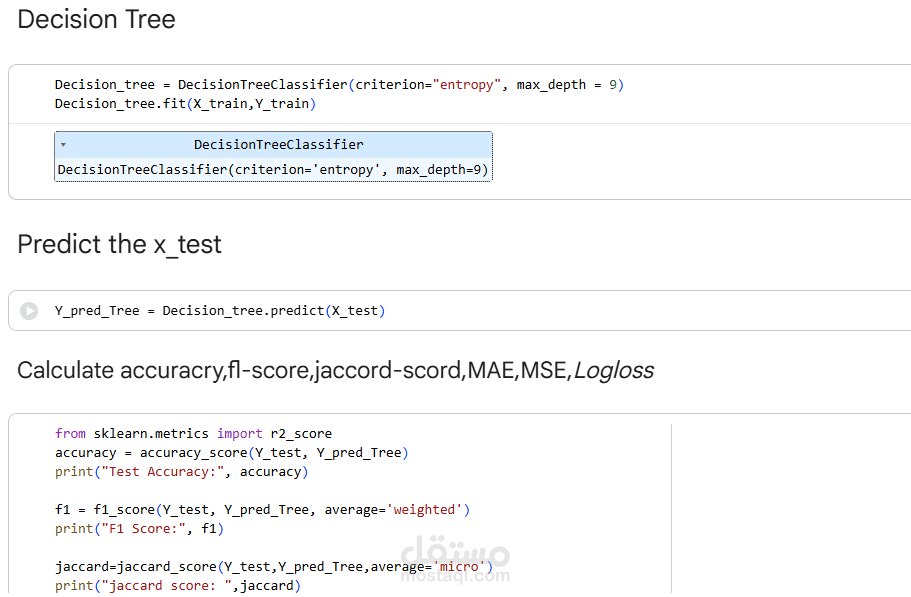Click the 'weighted' average argument
911x597 pixels.
click(426, 510)
